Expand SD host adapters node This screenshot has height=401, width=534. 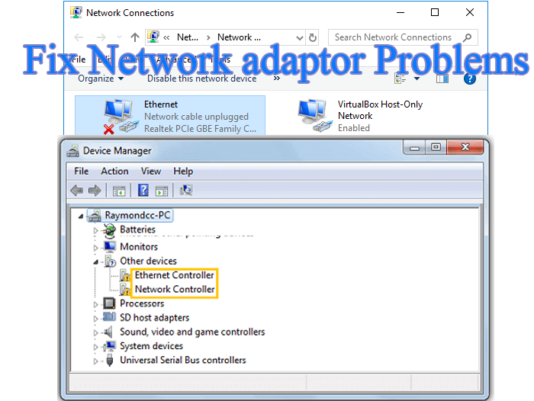(96, 319)
